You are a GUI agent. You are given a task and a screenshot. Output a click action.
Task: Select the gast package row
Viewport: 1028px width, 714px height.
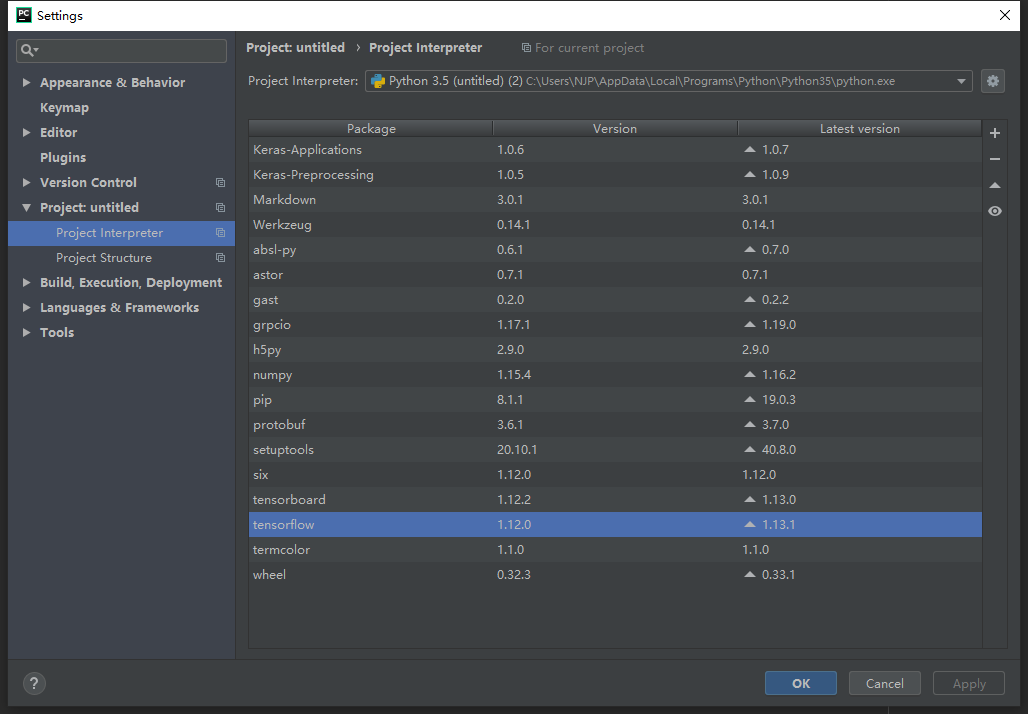[615, 300]
